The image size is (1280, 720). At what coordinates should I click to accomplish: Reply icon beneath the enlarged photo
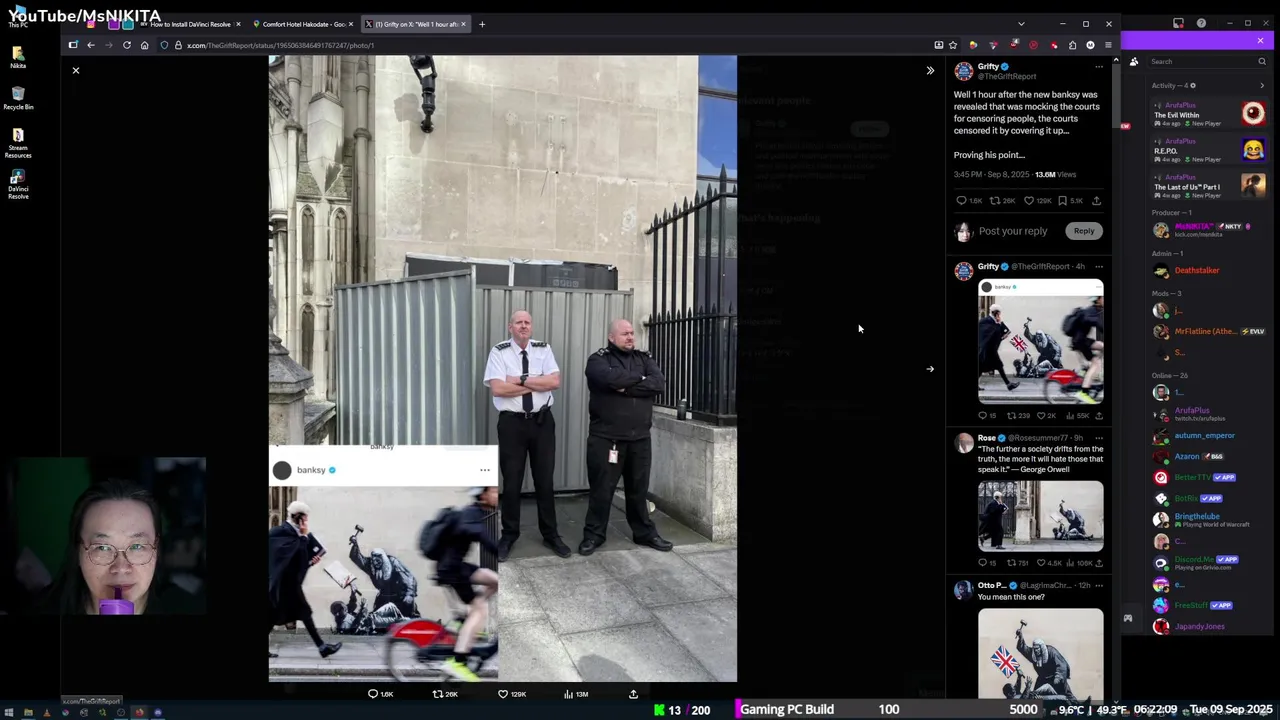pyautogui.click(x=373, y=694)
